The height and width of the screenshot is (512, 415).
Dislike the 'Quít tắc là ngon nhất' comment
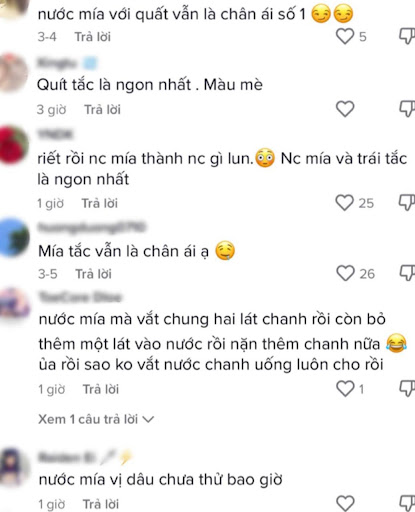tap(407, 109)
